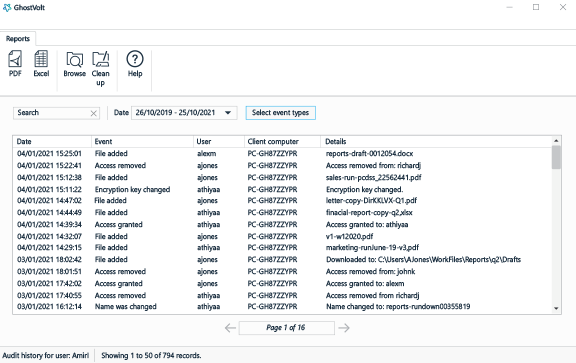This screenshot has height=363, width=576.
Task: Click the scrollbar down arrow
Action: point(556,309)
